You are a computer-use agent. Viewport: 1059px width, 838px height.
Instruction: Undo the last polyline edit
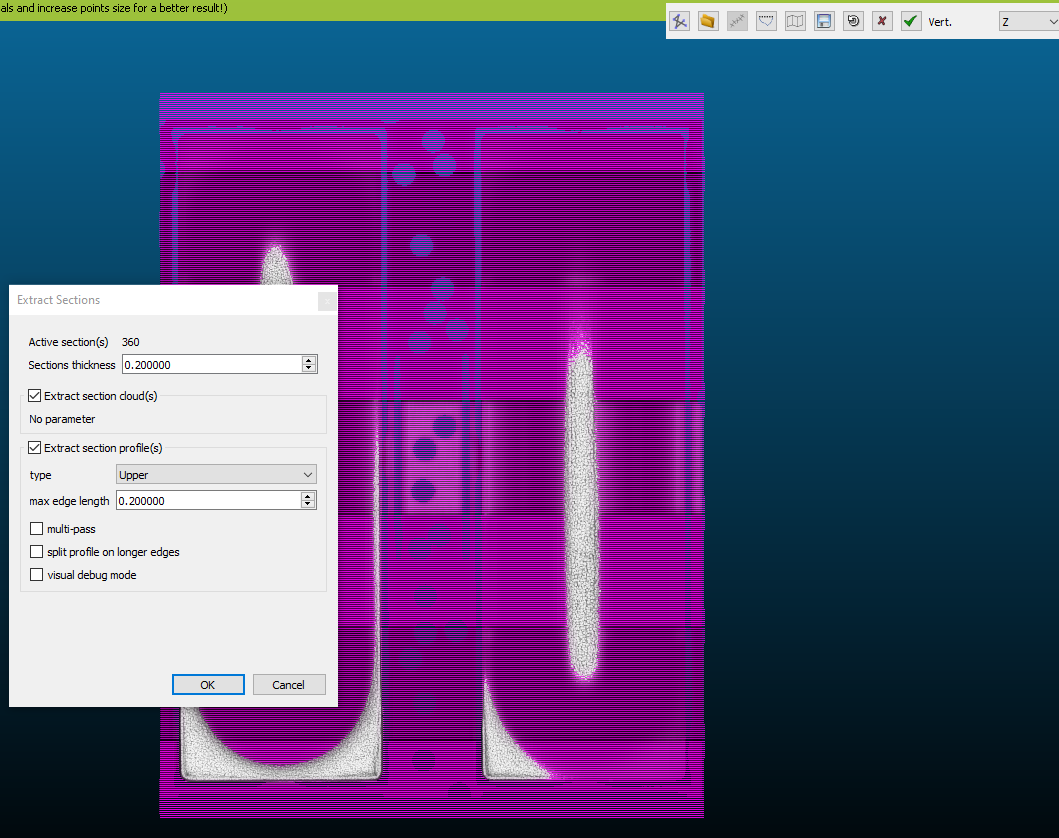(853, 20)
